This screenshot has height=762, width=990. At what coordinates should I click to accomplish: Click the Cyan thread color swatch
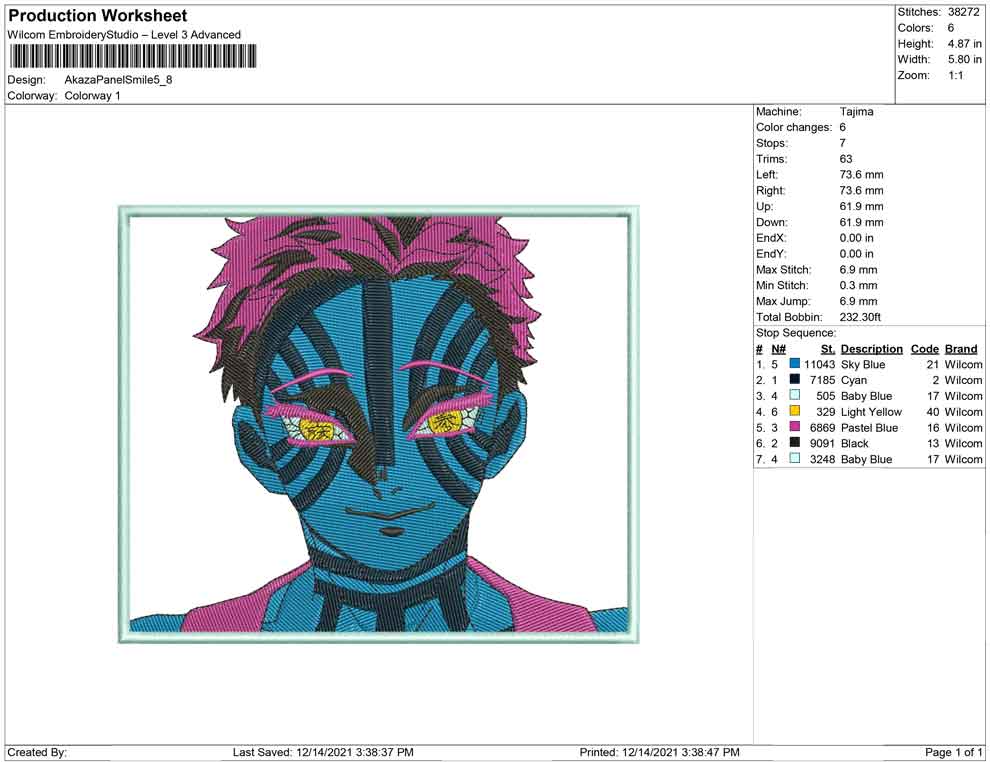[x=794, y=379]
